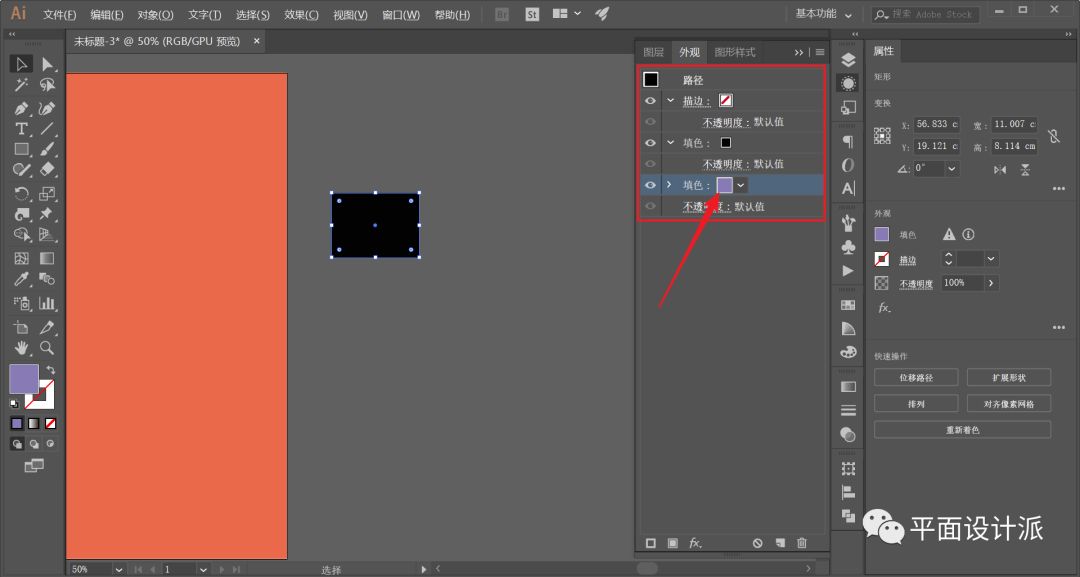
Task: Open the dropdown beside purple fill swatch
Action: tap(741, 185)
